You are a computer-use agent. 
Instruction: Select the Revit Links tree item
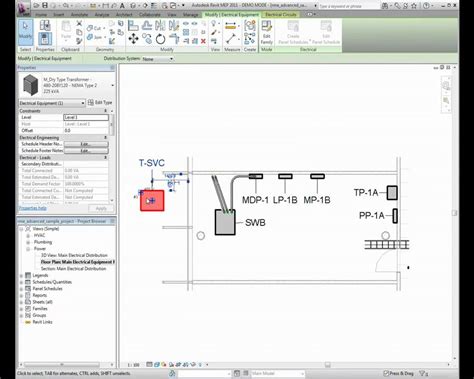tap(42, 322)
